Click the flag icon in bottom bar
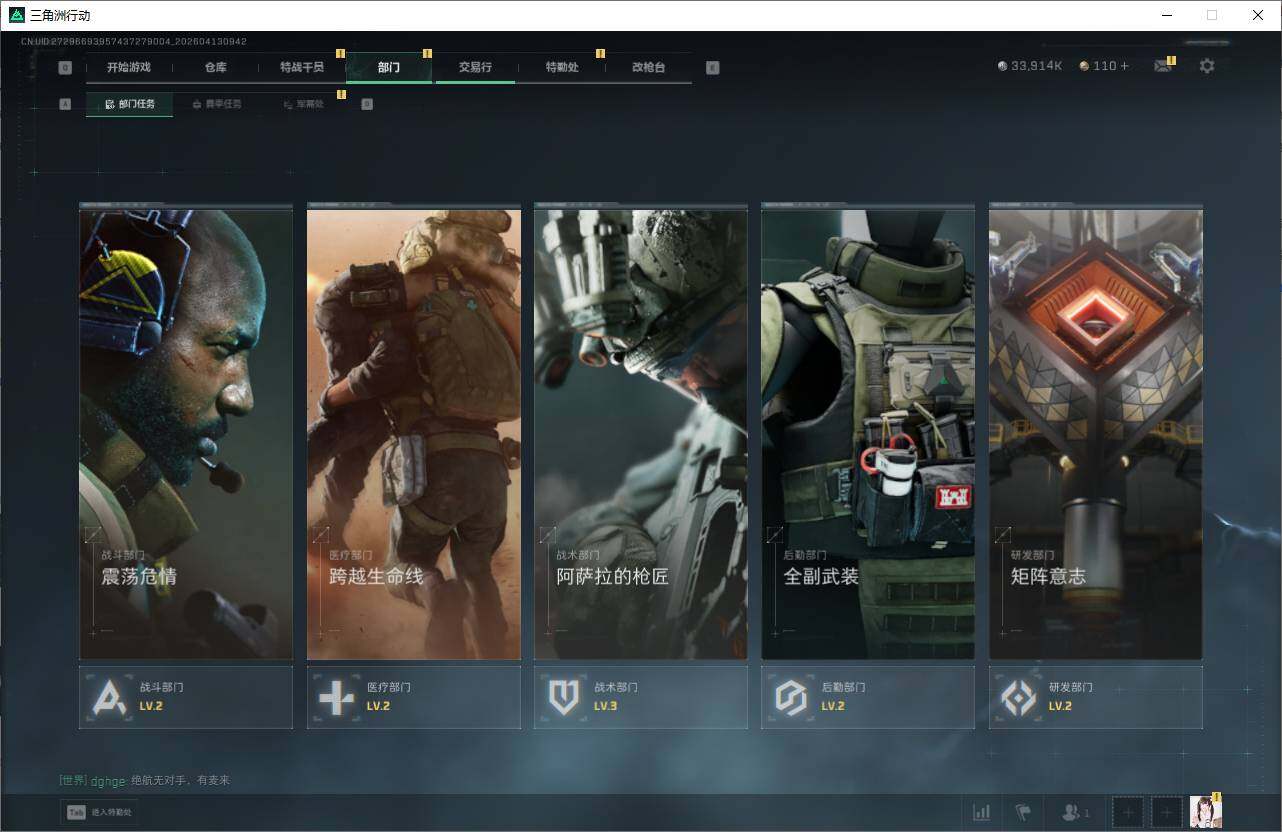 (x=1022, y=812)
